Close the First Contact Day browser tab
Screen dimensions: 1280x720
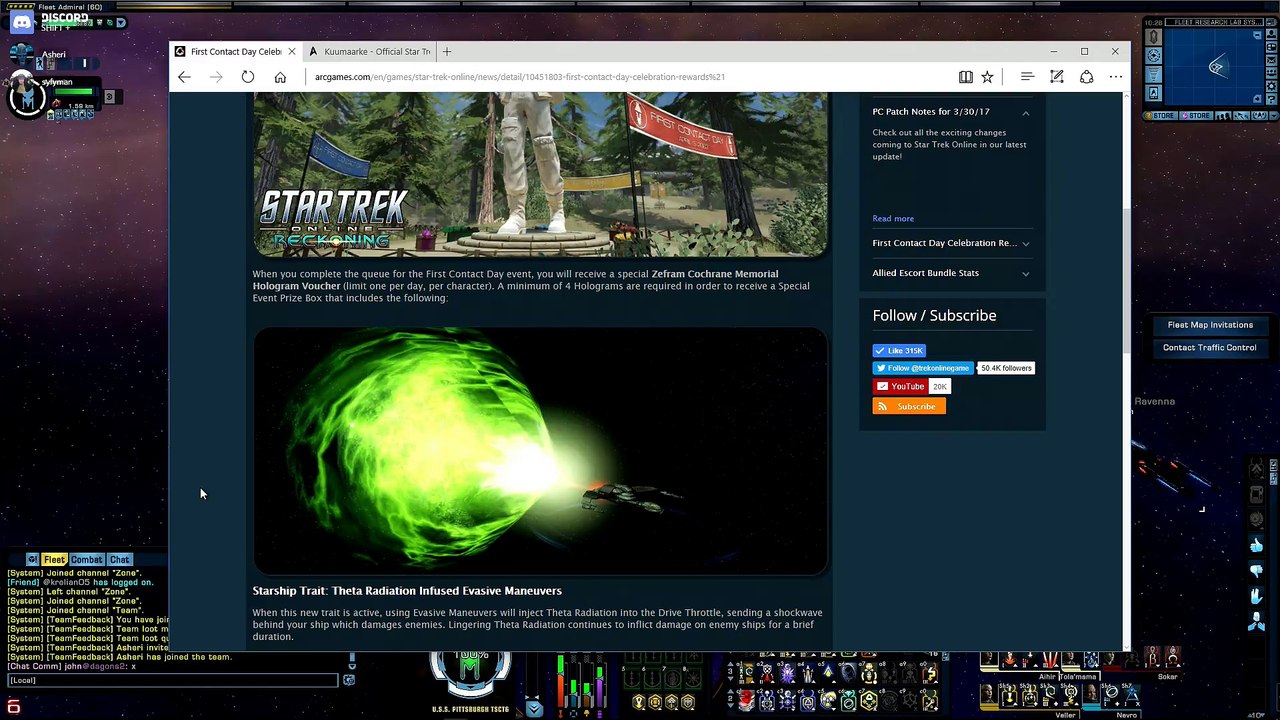point(292,52)
